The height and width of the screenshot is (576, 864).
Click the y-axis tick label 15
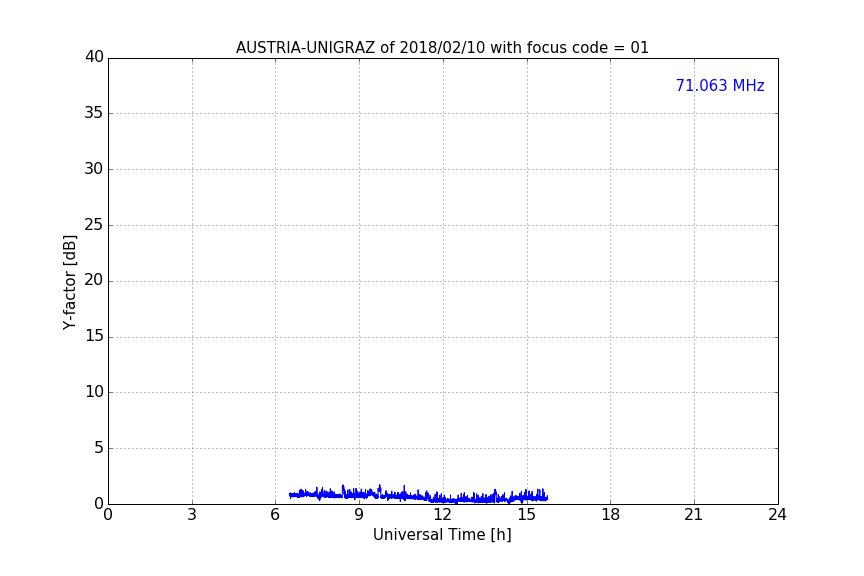[x=94, y=336]
